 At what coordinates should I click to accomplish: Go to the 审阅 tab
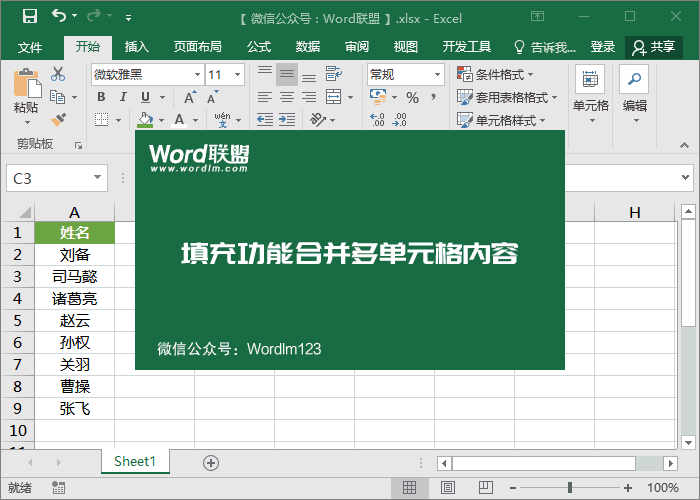pos(357,47)
